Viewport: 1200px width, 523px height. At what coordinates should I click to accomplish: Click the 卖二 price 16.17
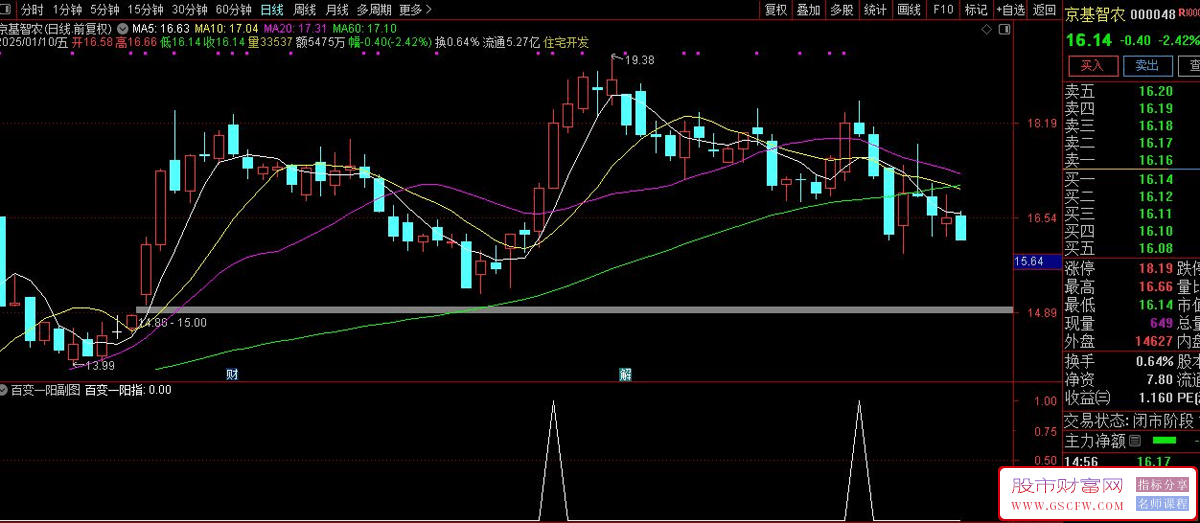pyautogui.click(x=1155, y=143)
